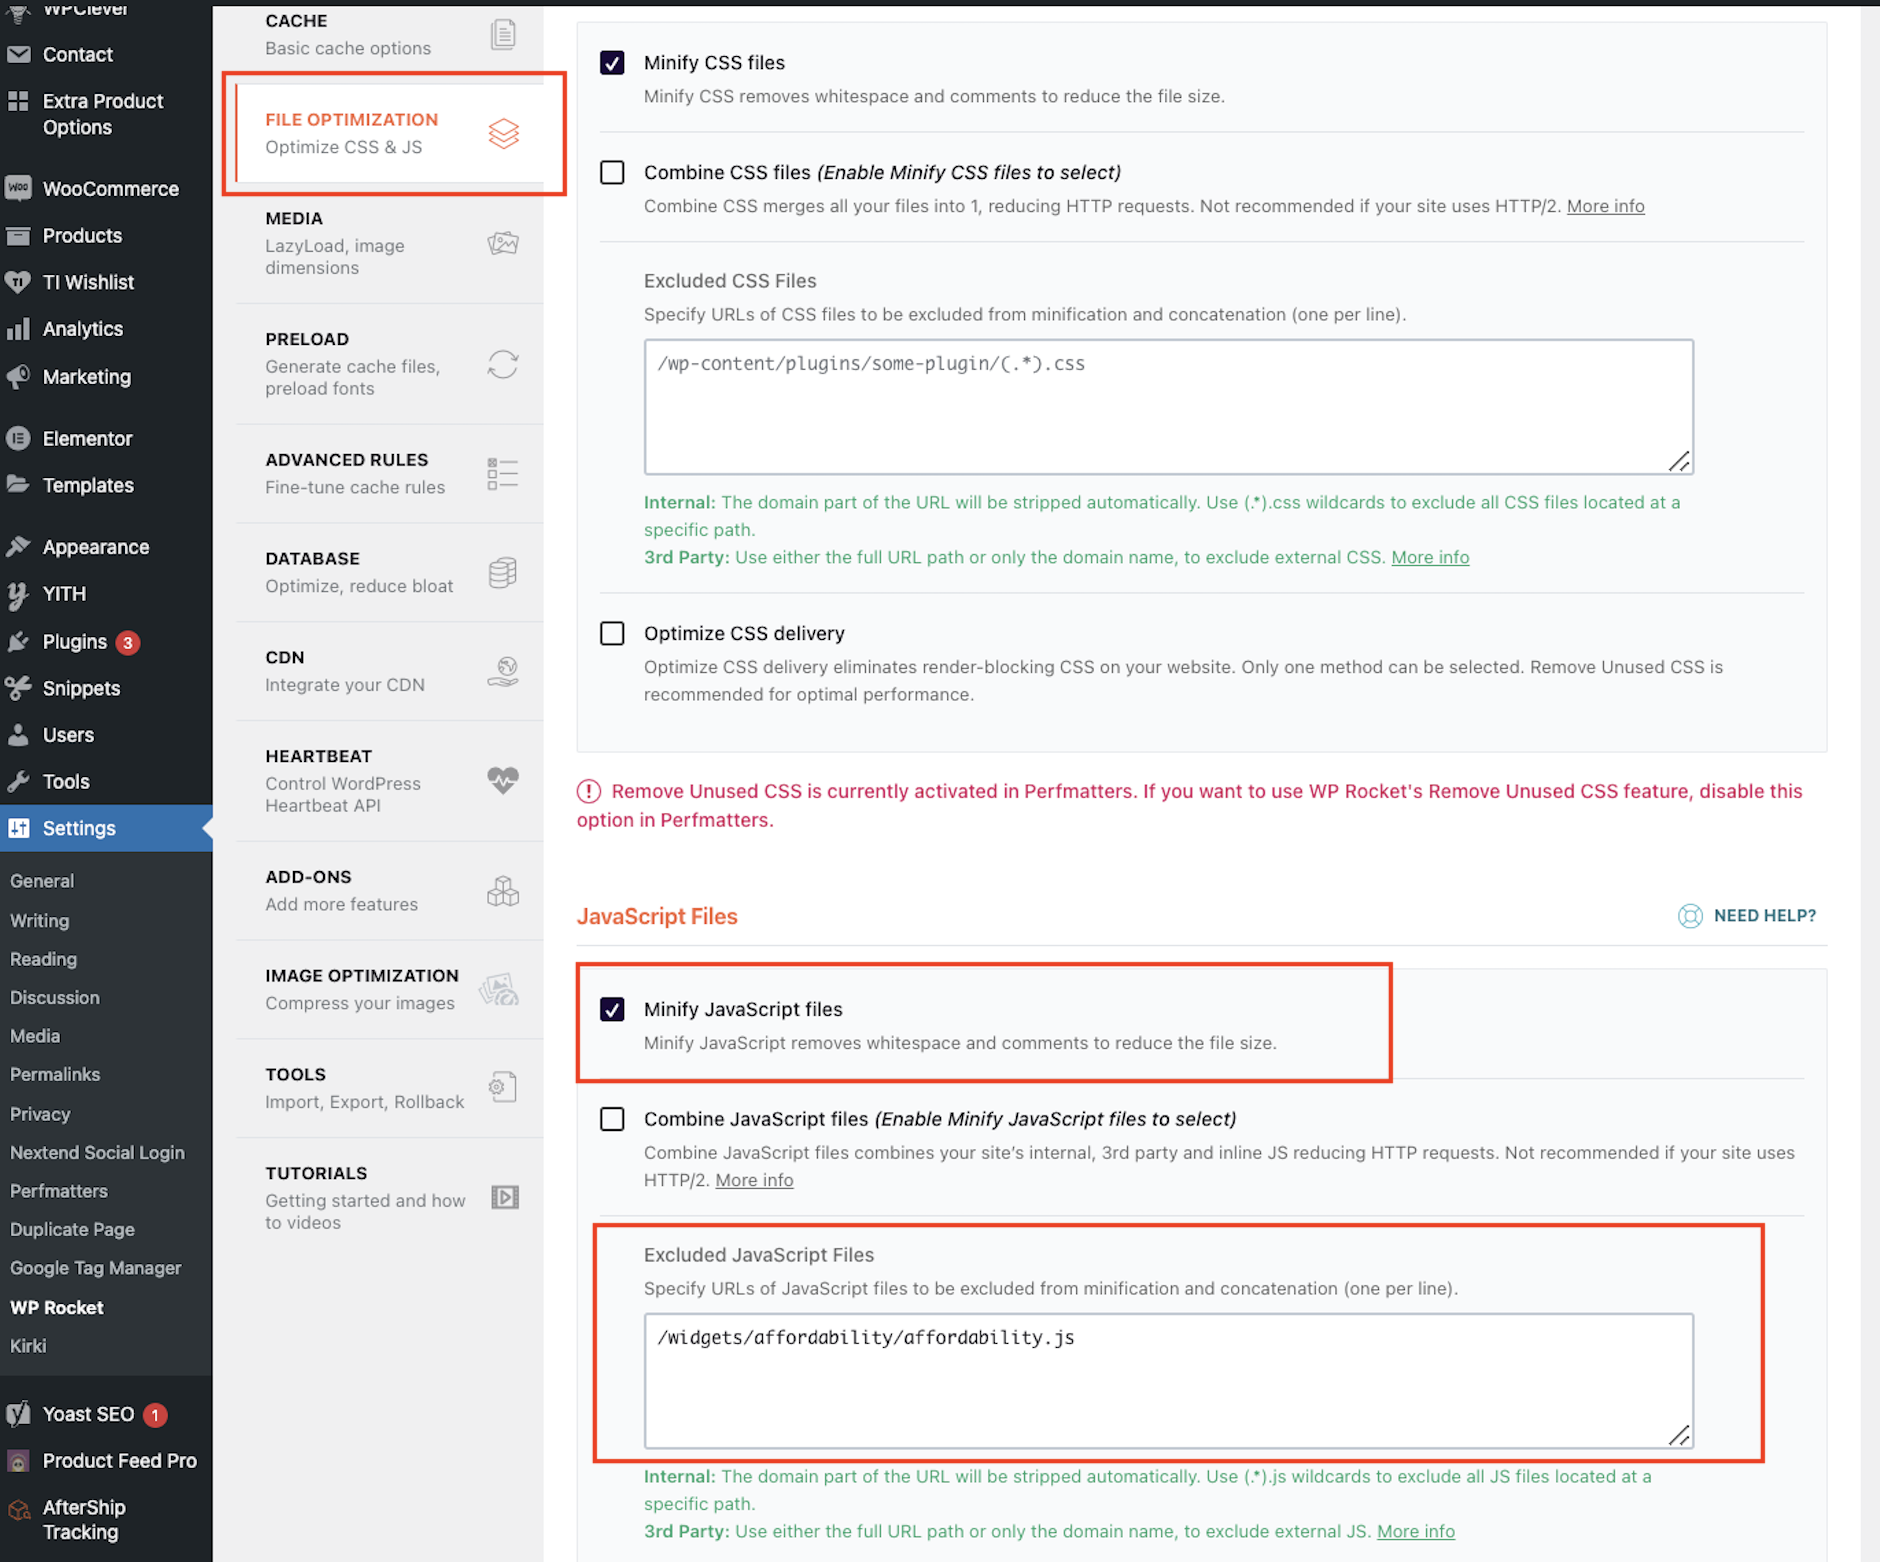Click the Excluded CSS Files resize handle
The width and height of the screenshot is (1880, 1562).
click(x=1679, y=461)
